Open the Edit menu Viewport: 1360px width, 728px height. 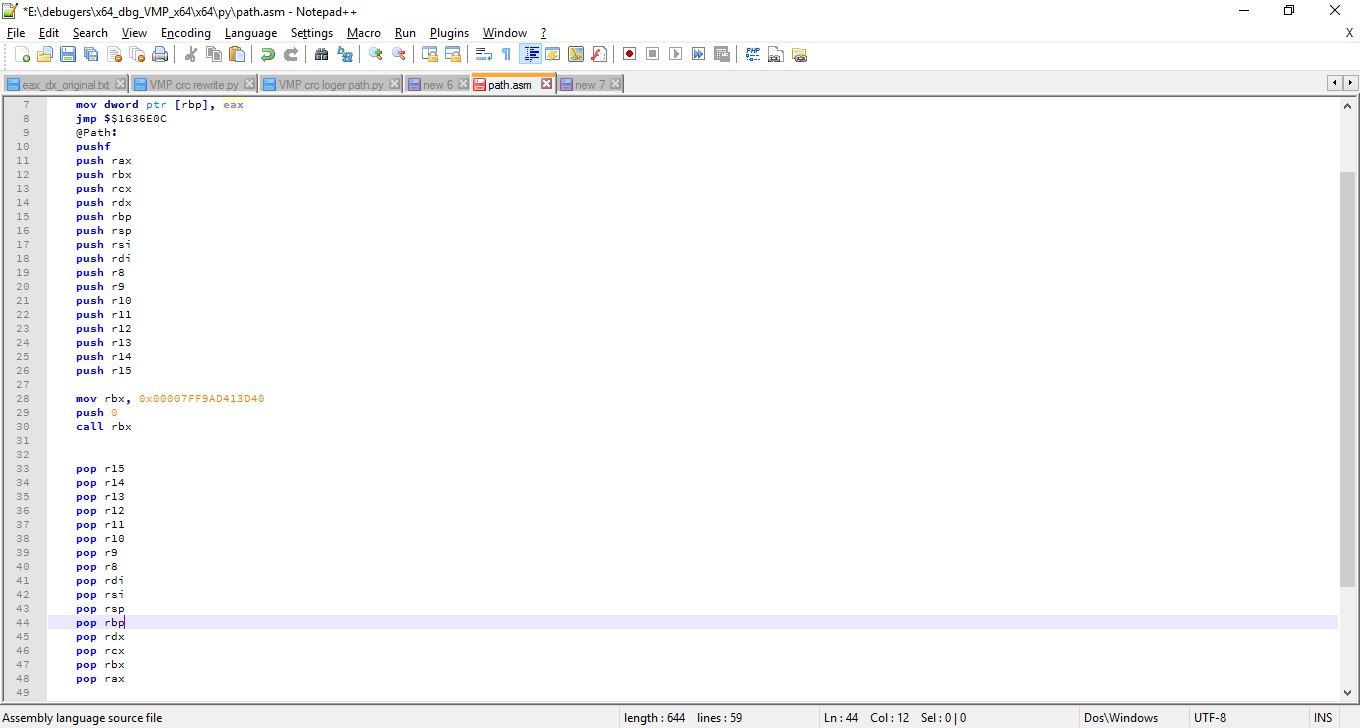(49, 33)
